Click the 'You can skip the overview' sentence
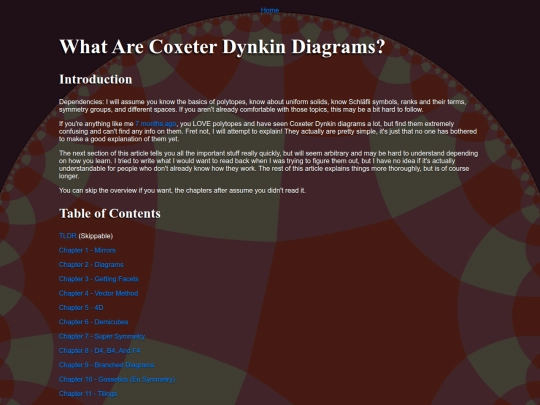Screen dimensions: 540x405 [182, 190]
